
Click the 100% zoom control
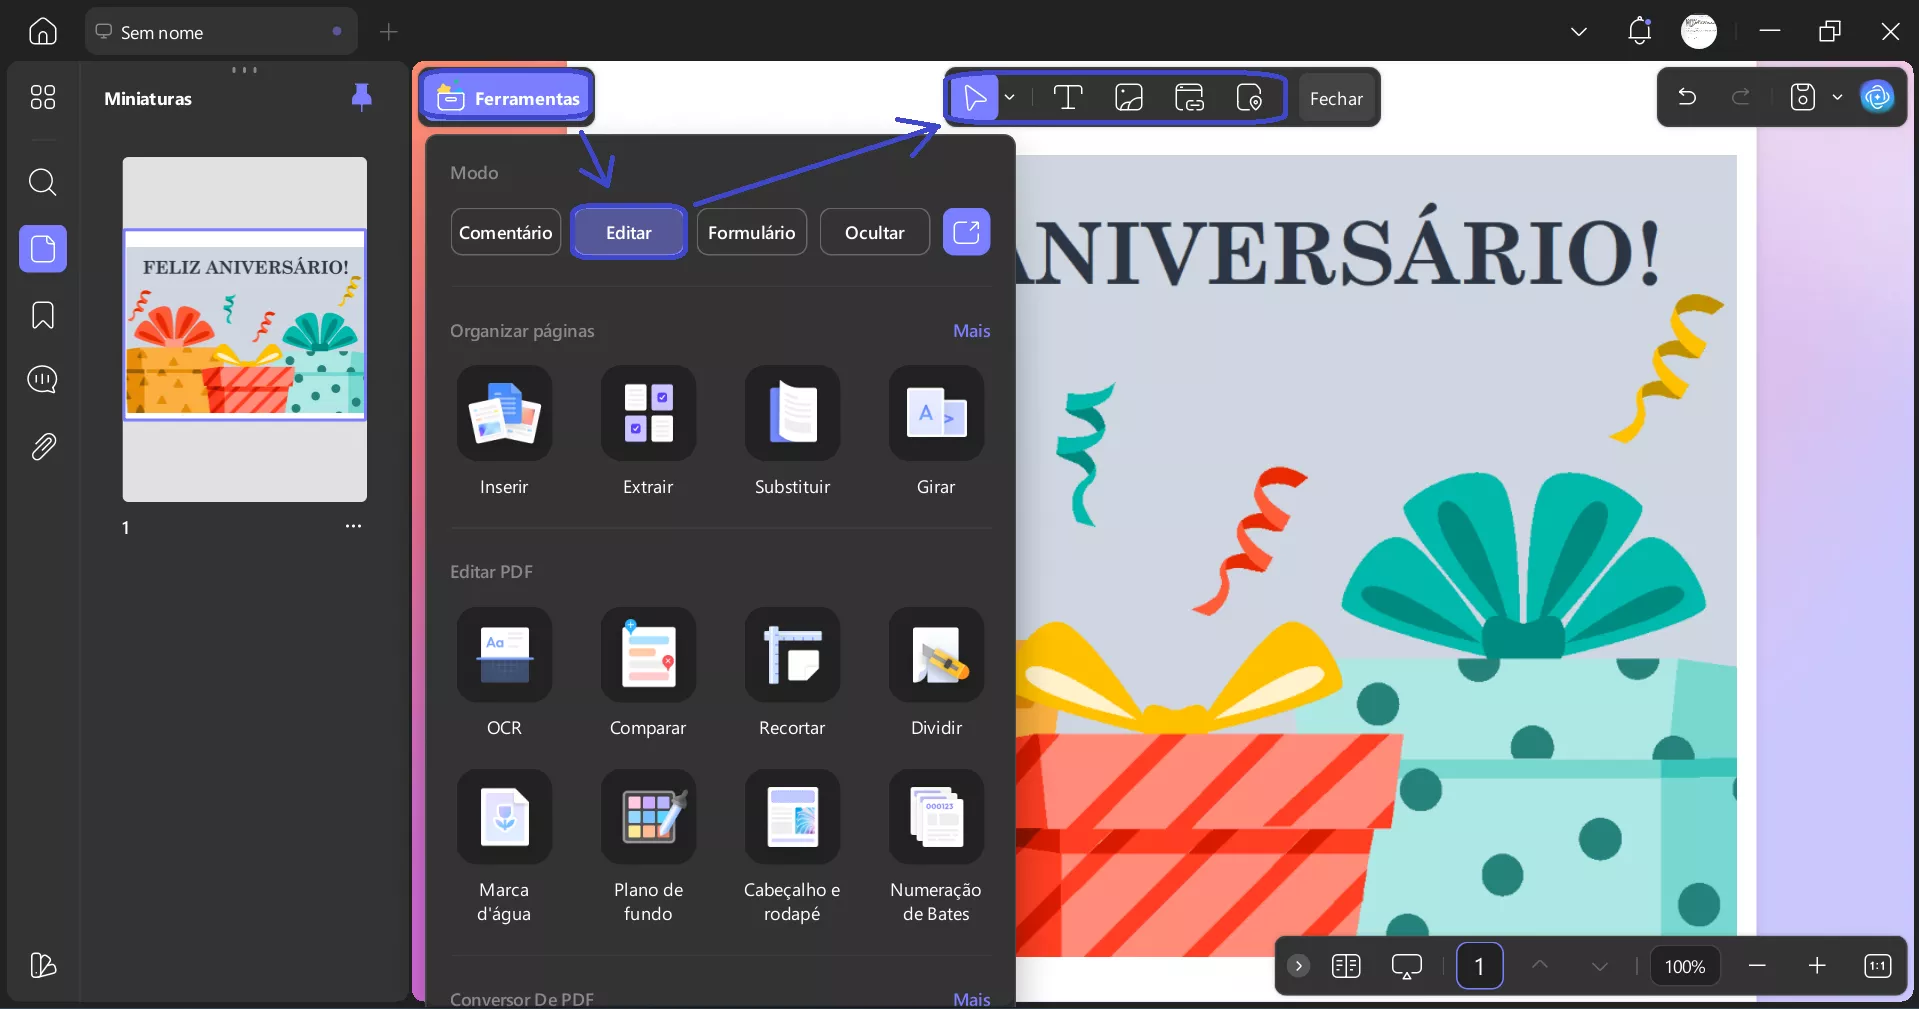click(x=1684, y=966)
